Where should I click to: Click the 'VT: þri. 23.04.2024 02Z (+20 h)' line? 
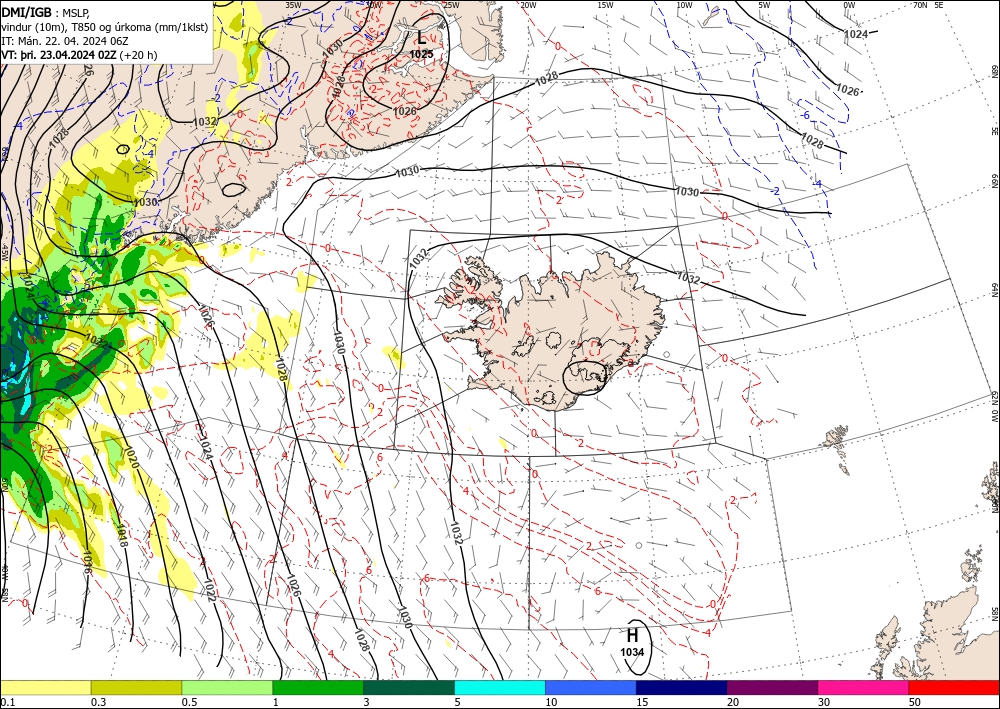point(79,55)
